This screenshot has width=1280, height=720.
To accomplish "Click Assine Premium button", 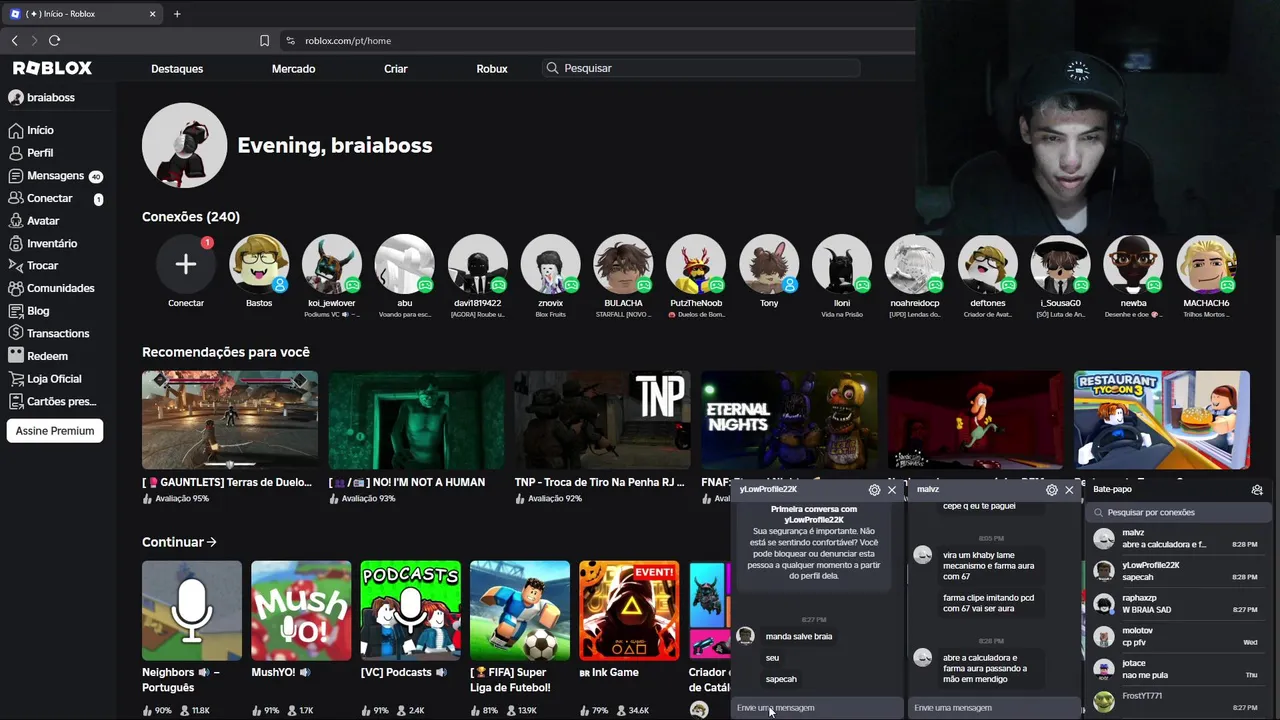I will point(55,431).
